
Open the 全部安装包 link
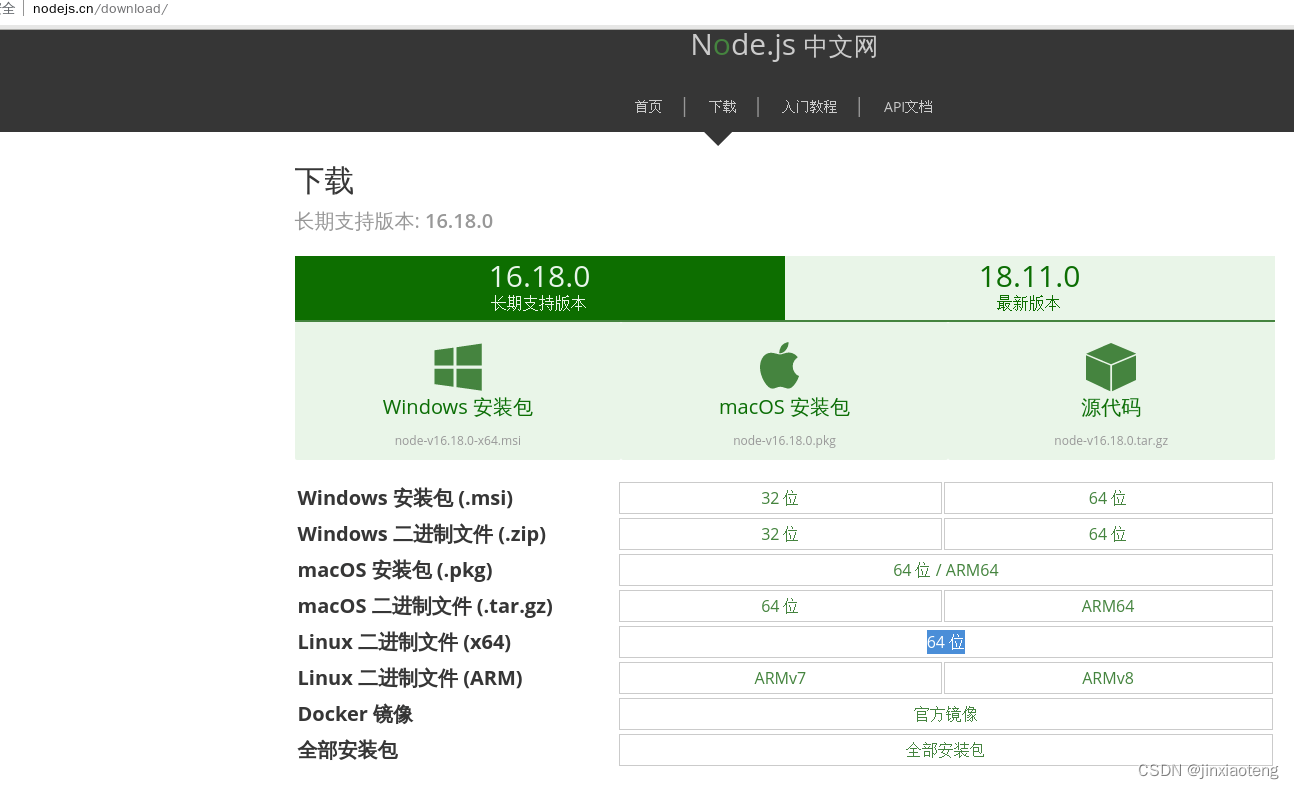tap(946, 750)
